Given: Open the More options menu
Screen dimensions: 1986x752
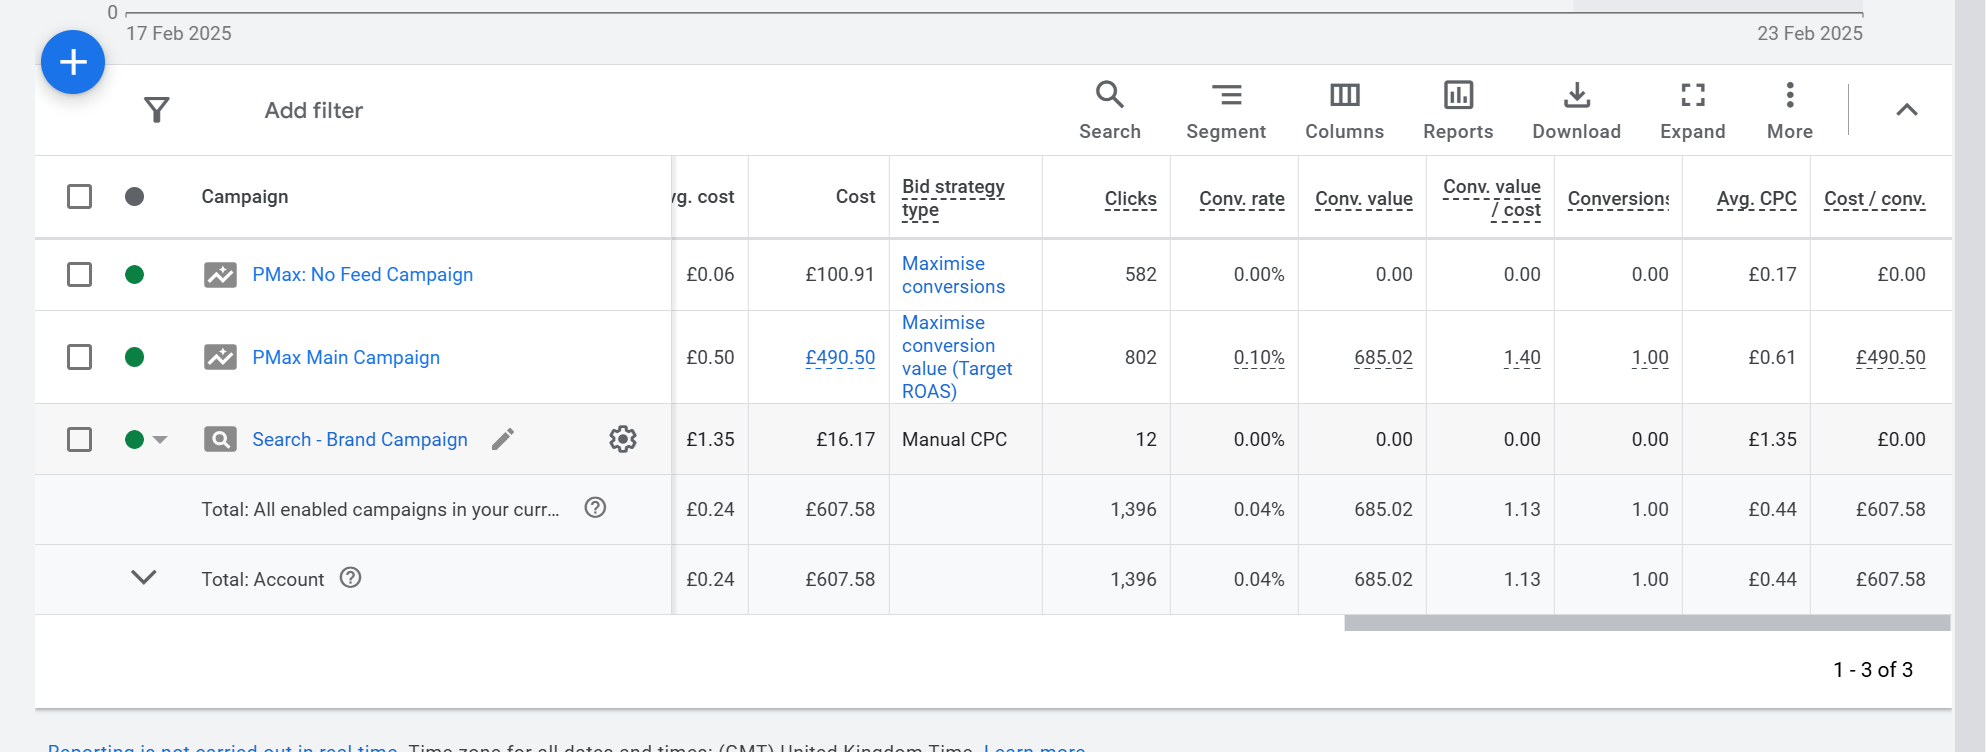Looking at the screenshot, I should click(1789, 109).
